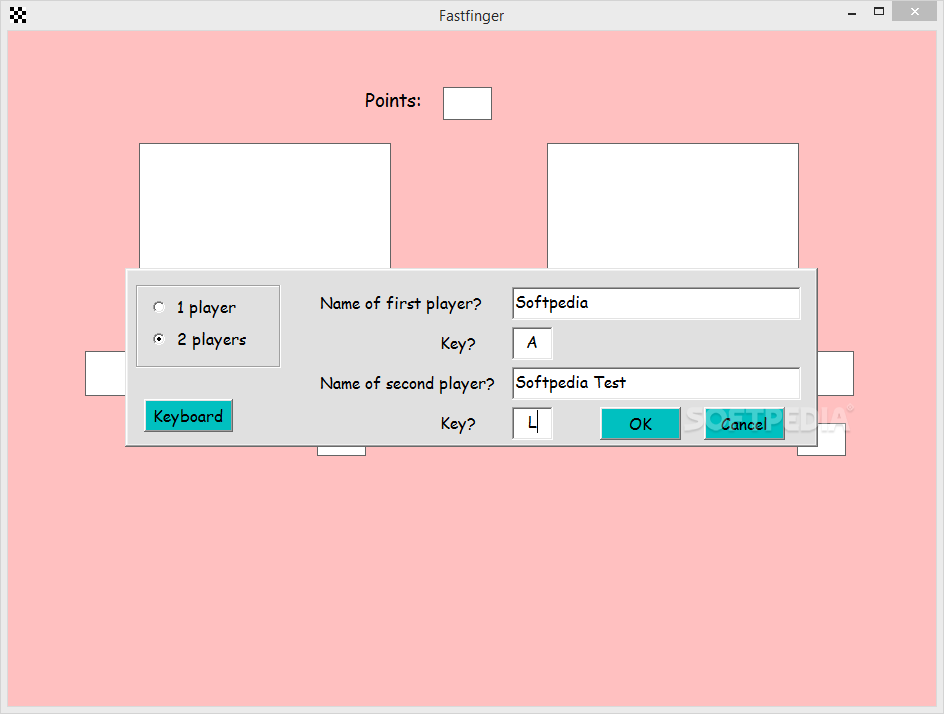
Task: Click the 'Name of second player?' label
Action: coord(407,383)
